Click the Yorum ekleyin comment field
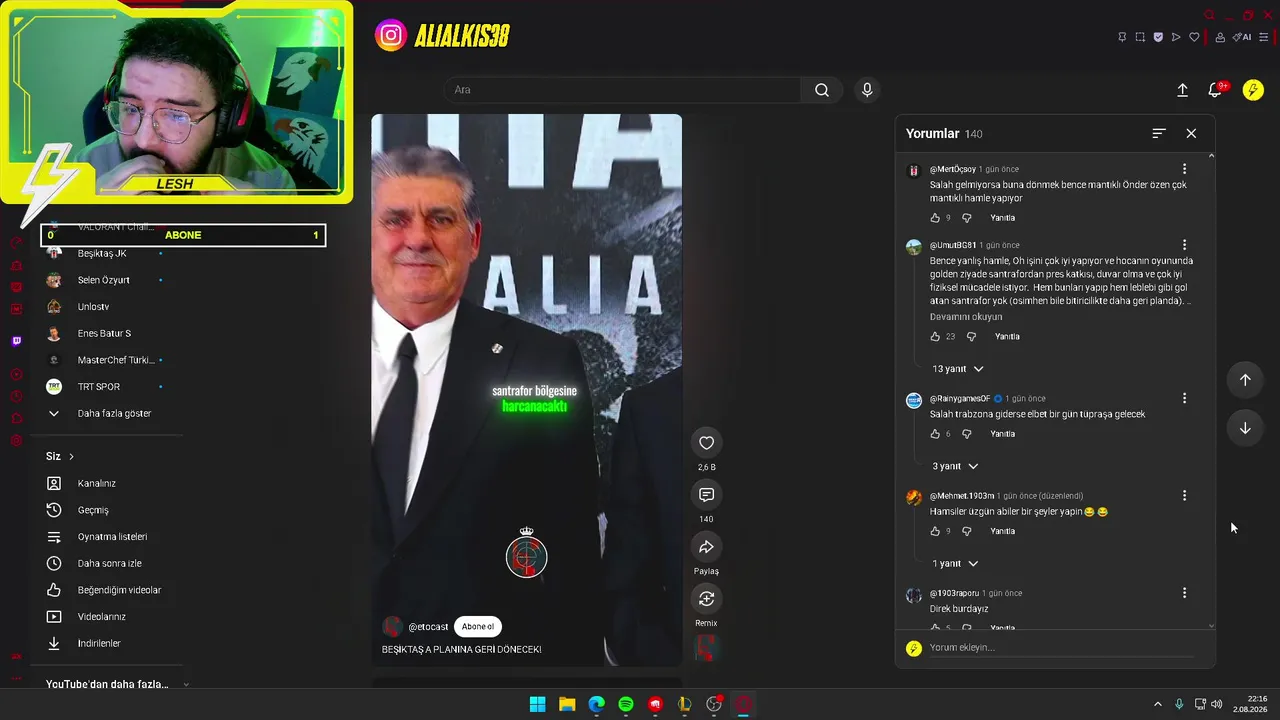This screenshot has height=720, width=1280. (1060, 648)
